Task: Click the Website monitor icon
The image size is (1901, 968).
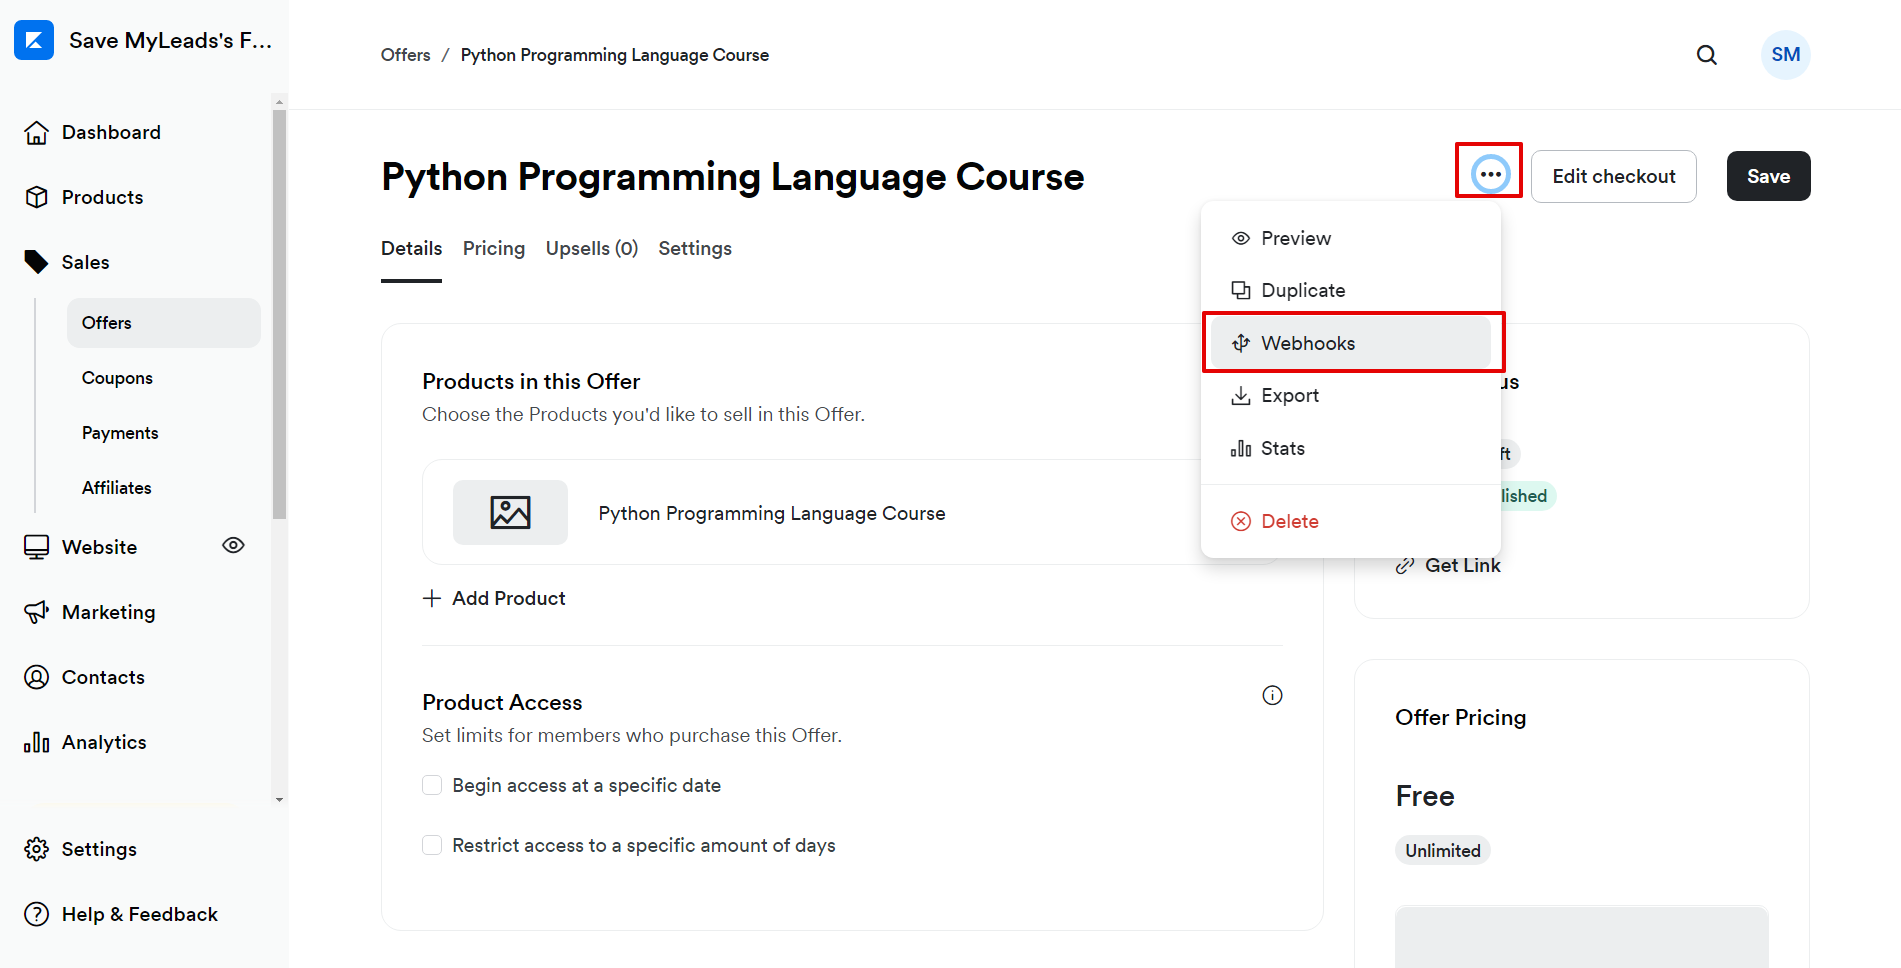Action: 37,547
